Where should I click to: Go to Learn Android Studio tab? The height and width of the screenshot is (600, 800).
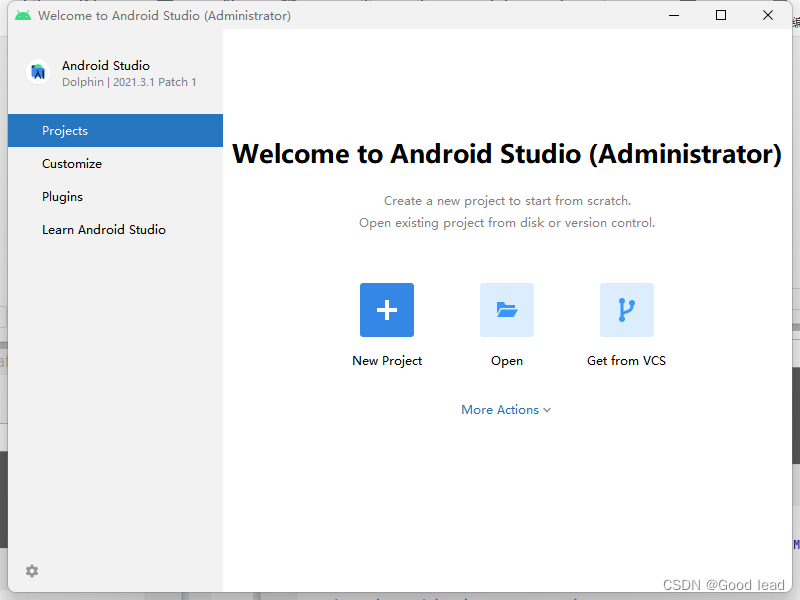115,230
